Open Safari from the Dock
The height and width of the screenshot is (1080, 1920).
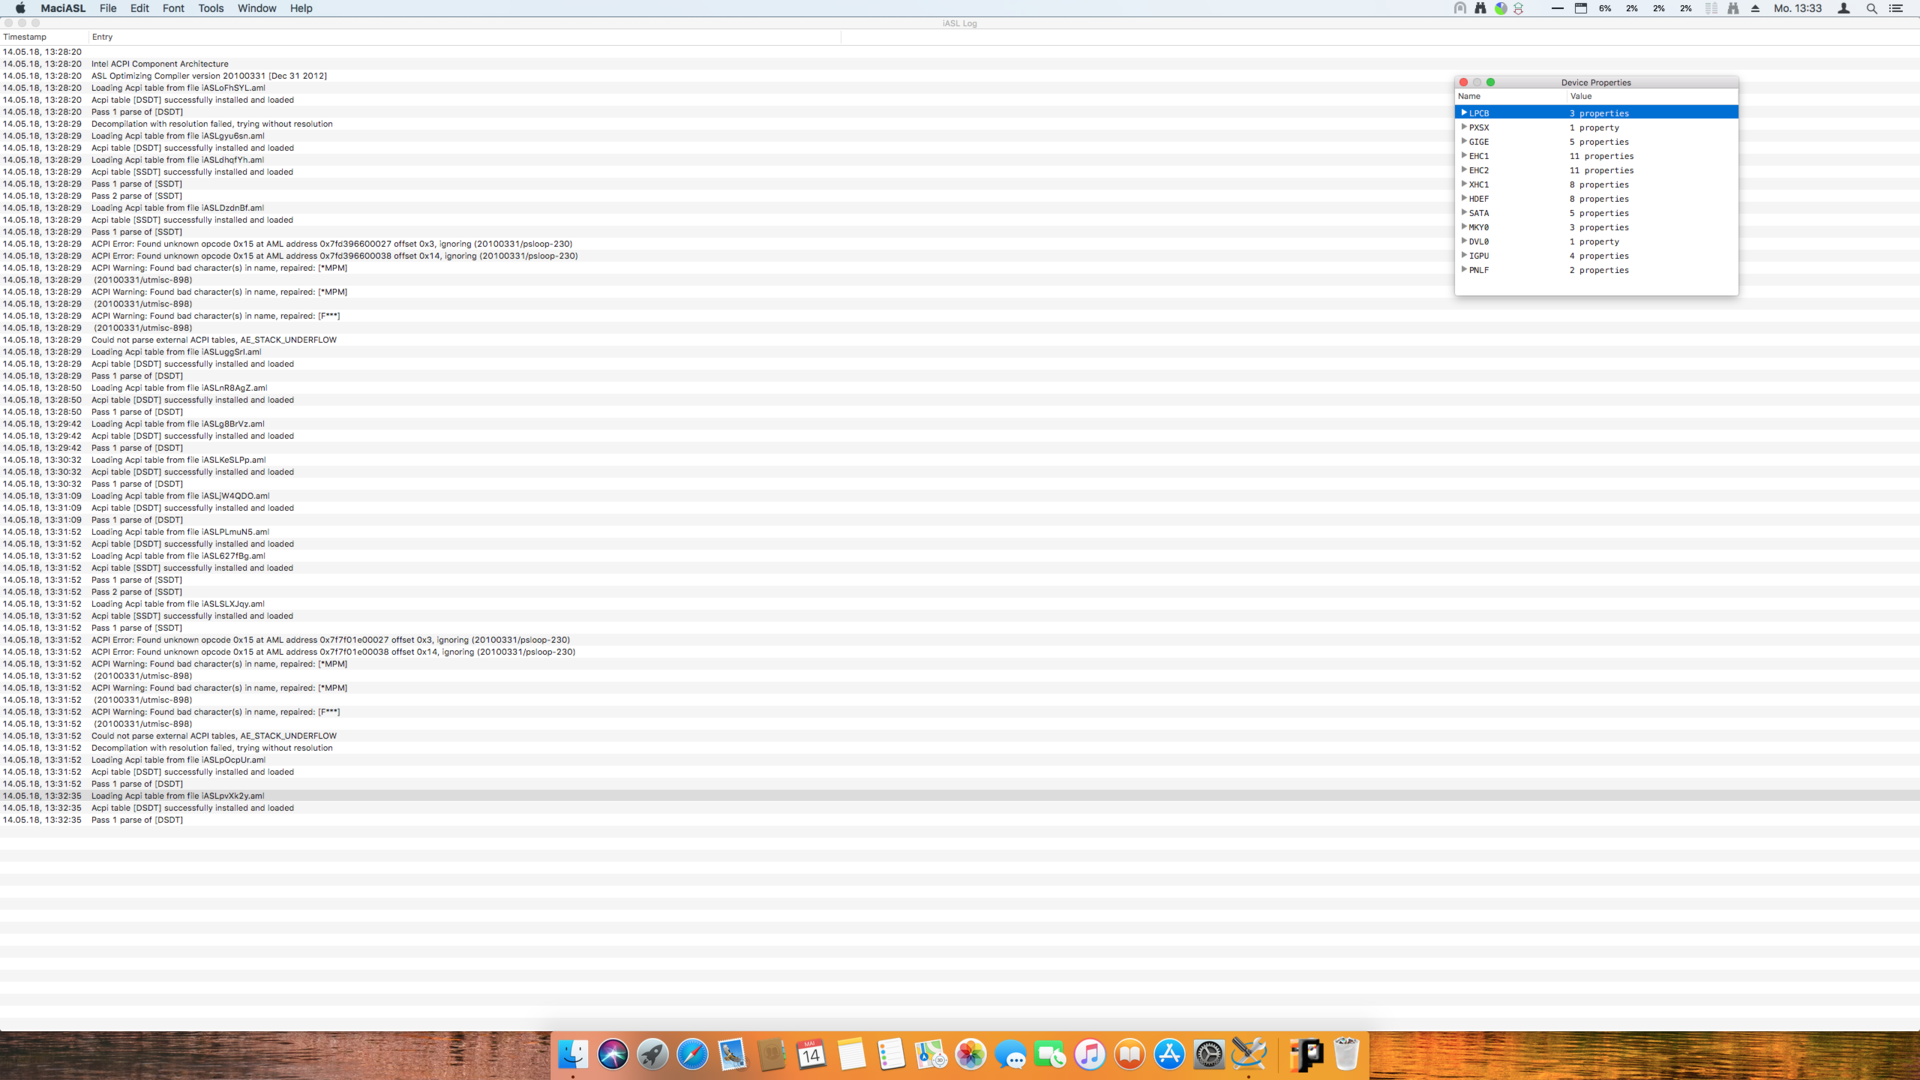(x=692, y=1054)
